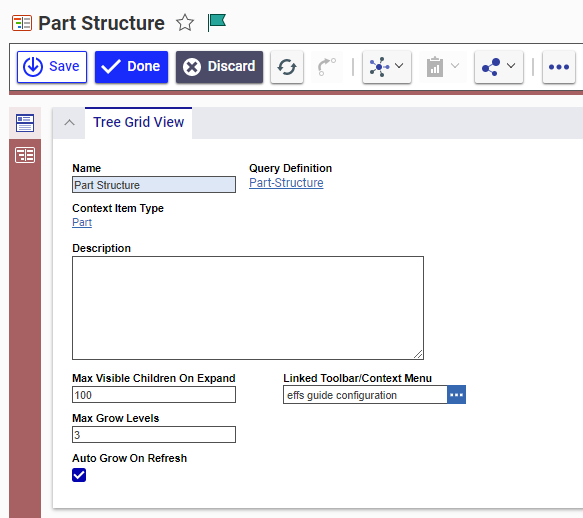Click the Part Structure item type icon

(x=22, y=23)
